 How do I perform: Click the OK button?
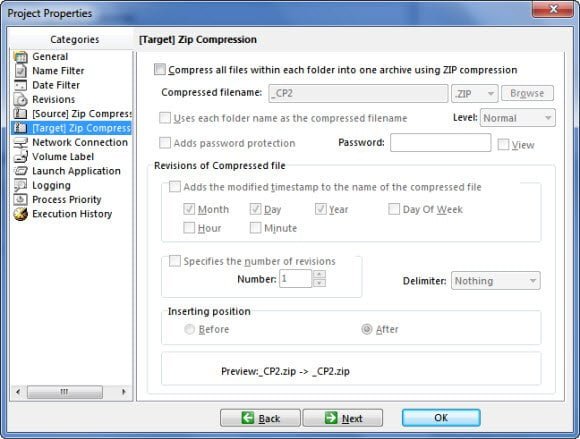(x=441, y=418)
